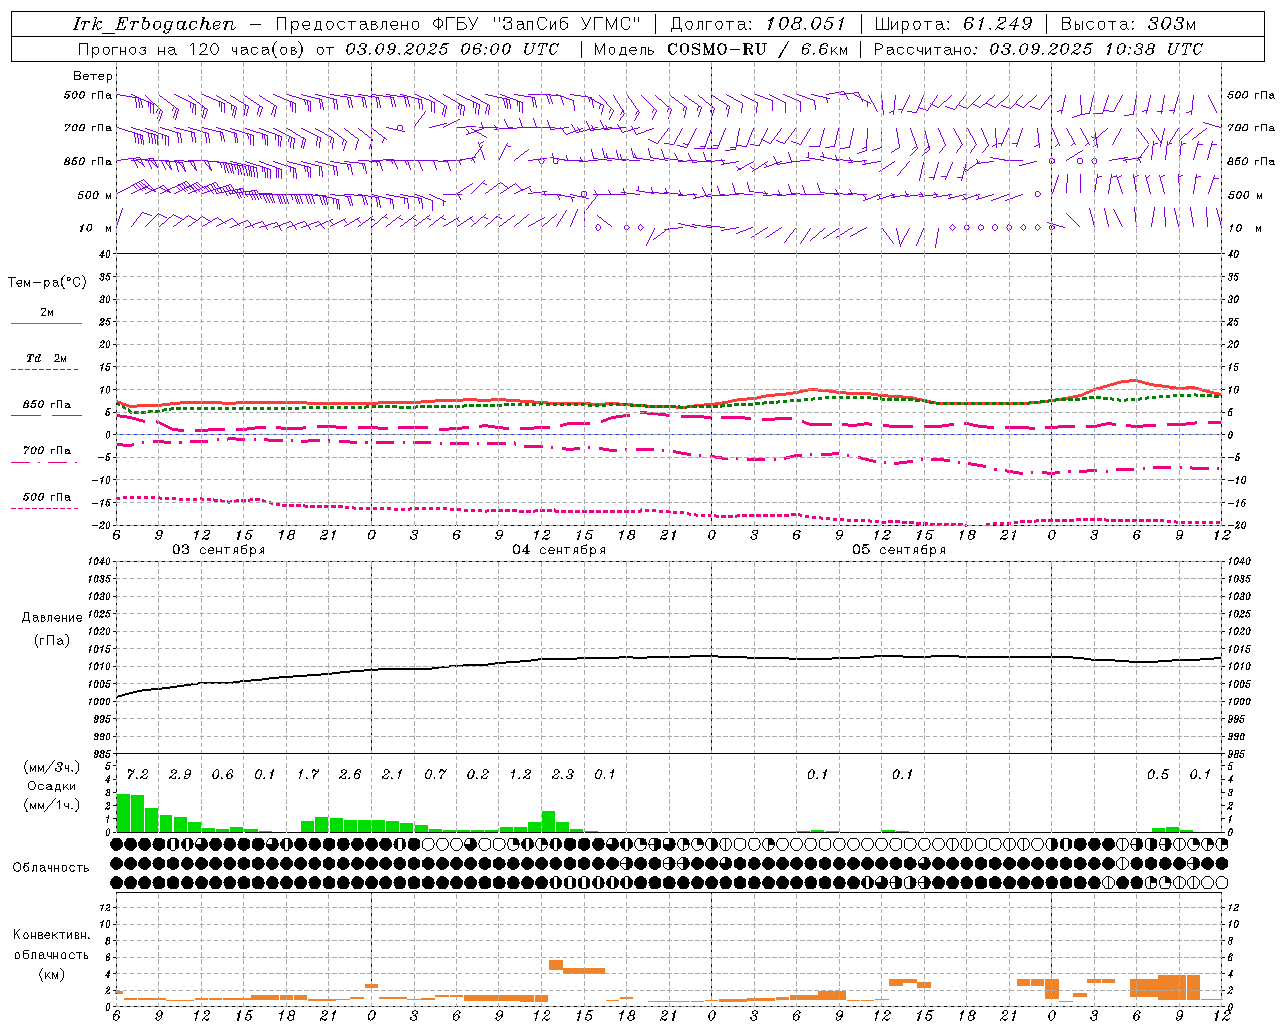
Task: Click the 2м temperature legend entry
Action: [47, 313]
